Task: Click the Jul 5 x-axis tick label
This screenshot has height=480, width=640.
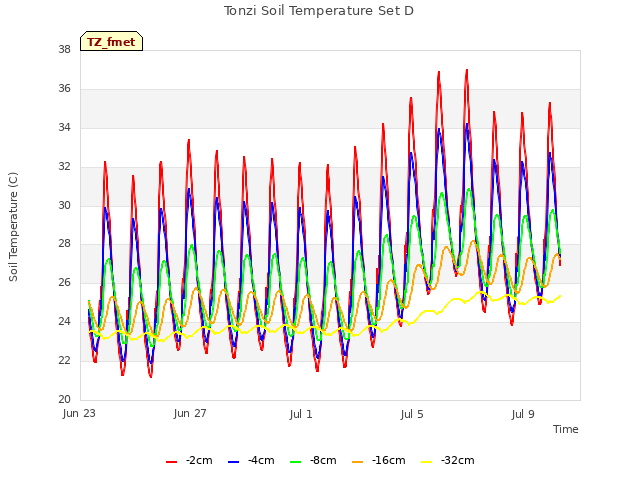Action: (412, 414)
